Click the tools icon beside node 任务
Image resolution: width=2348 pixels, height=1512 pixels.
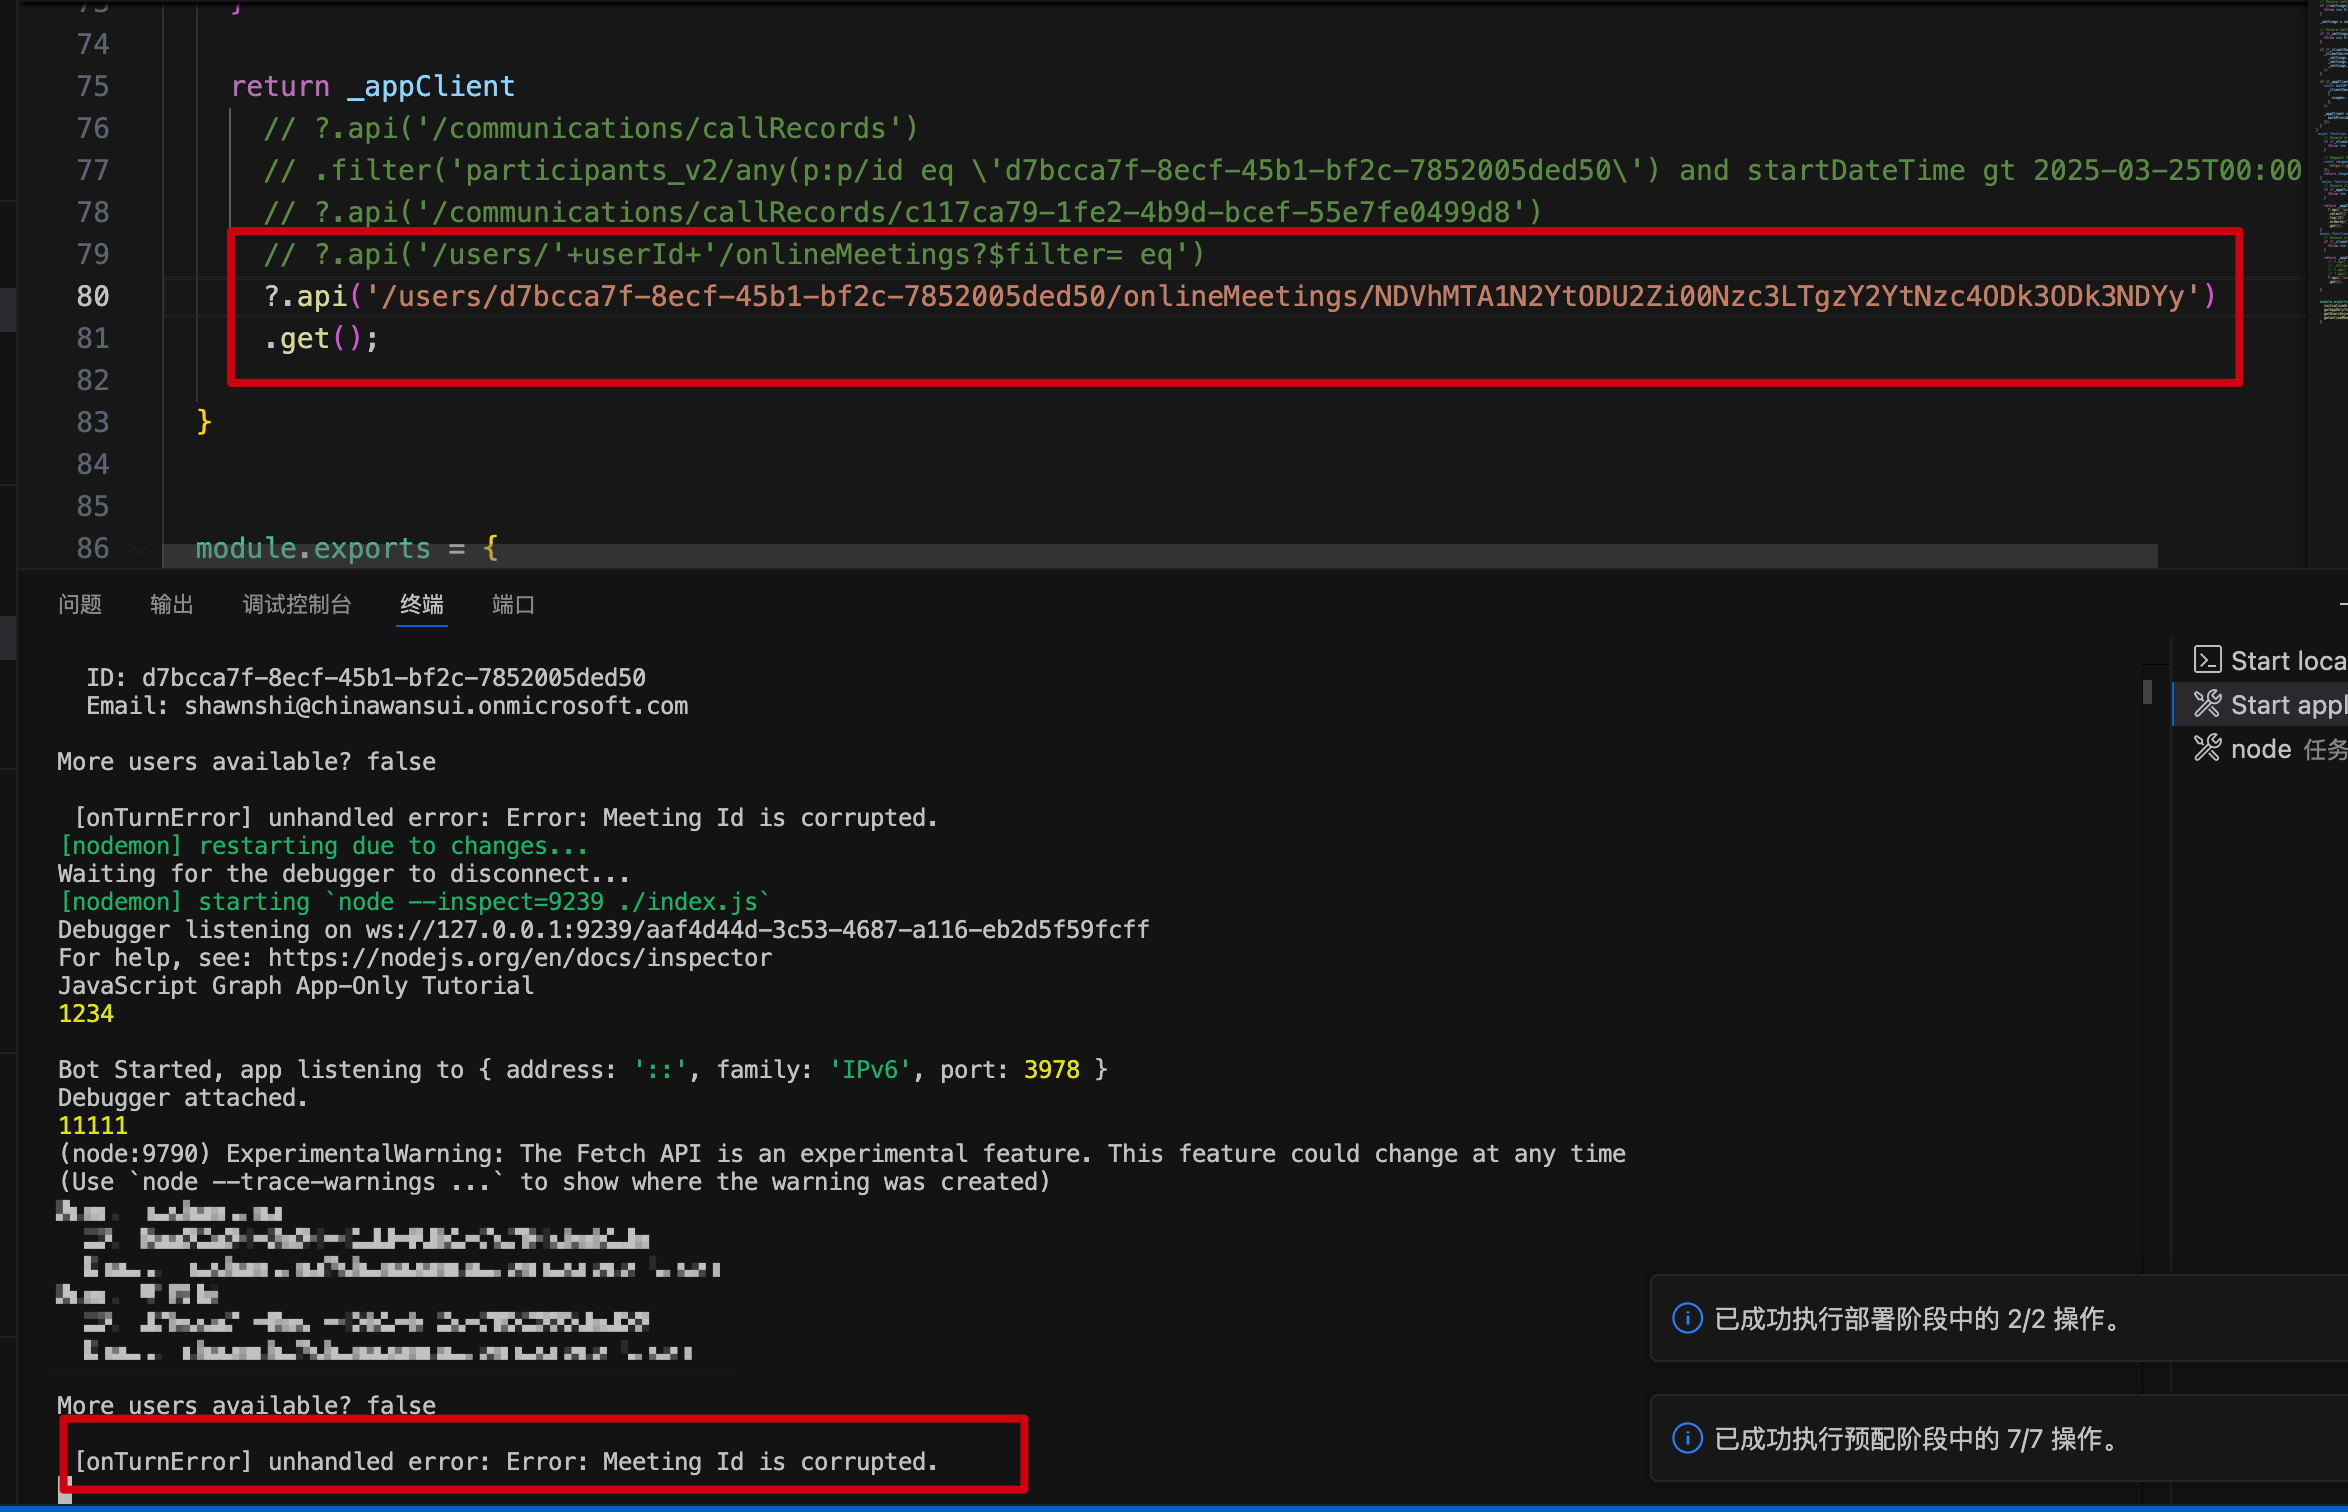[2207, 748]
